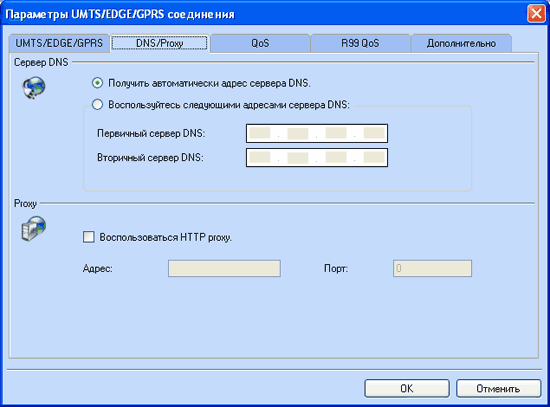The image size is (550, 407).
Task: Close the connection parameters dialog
Action: tap(536, 14)
